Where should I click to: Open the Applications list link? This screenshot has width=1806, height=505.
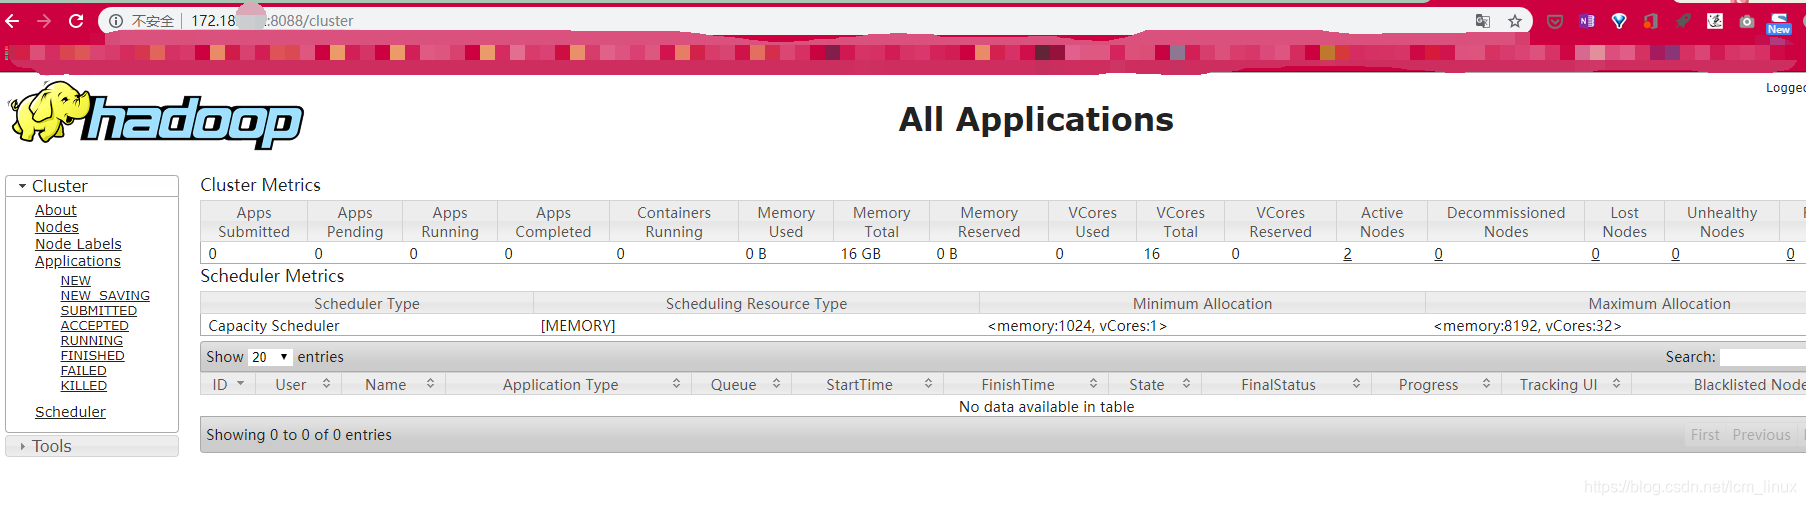78,261
